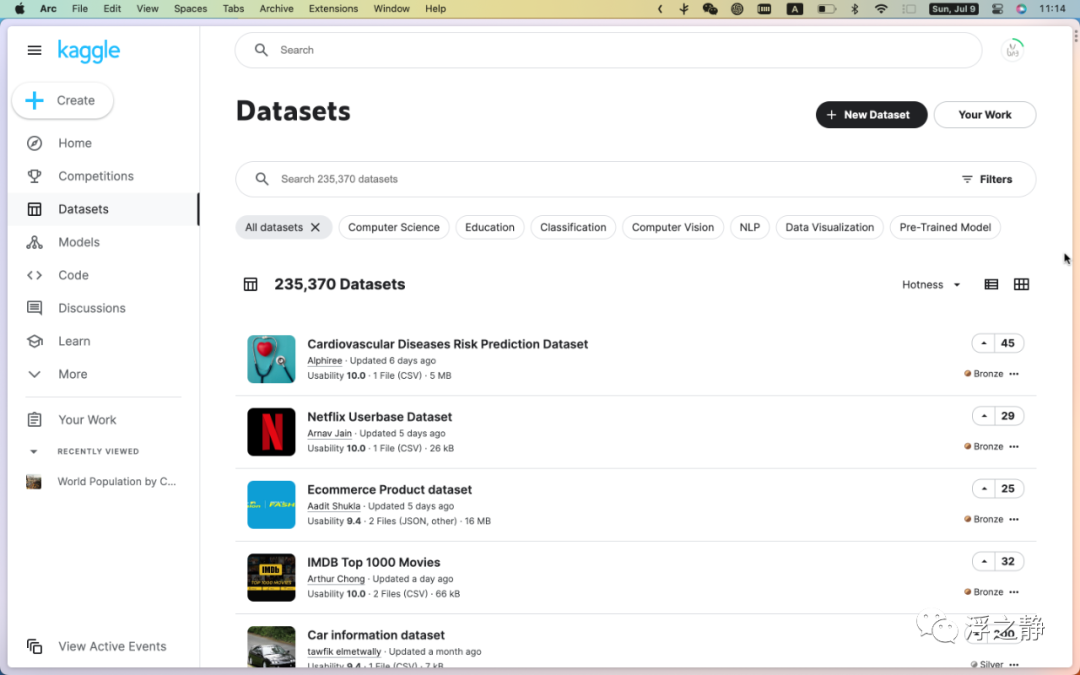Open more options for Netflix Userbase Dataset

pos(1014,446)
